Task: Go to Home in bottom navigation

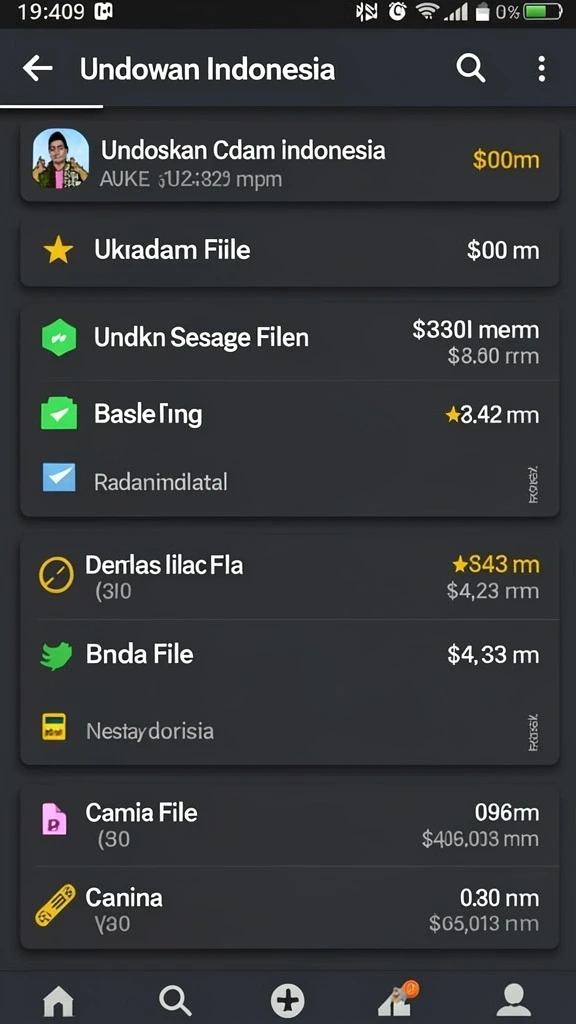Action: coord(58,1000)
